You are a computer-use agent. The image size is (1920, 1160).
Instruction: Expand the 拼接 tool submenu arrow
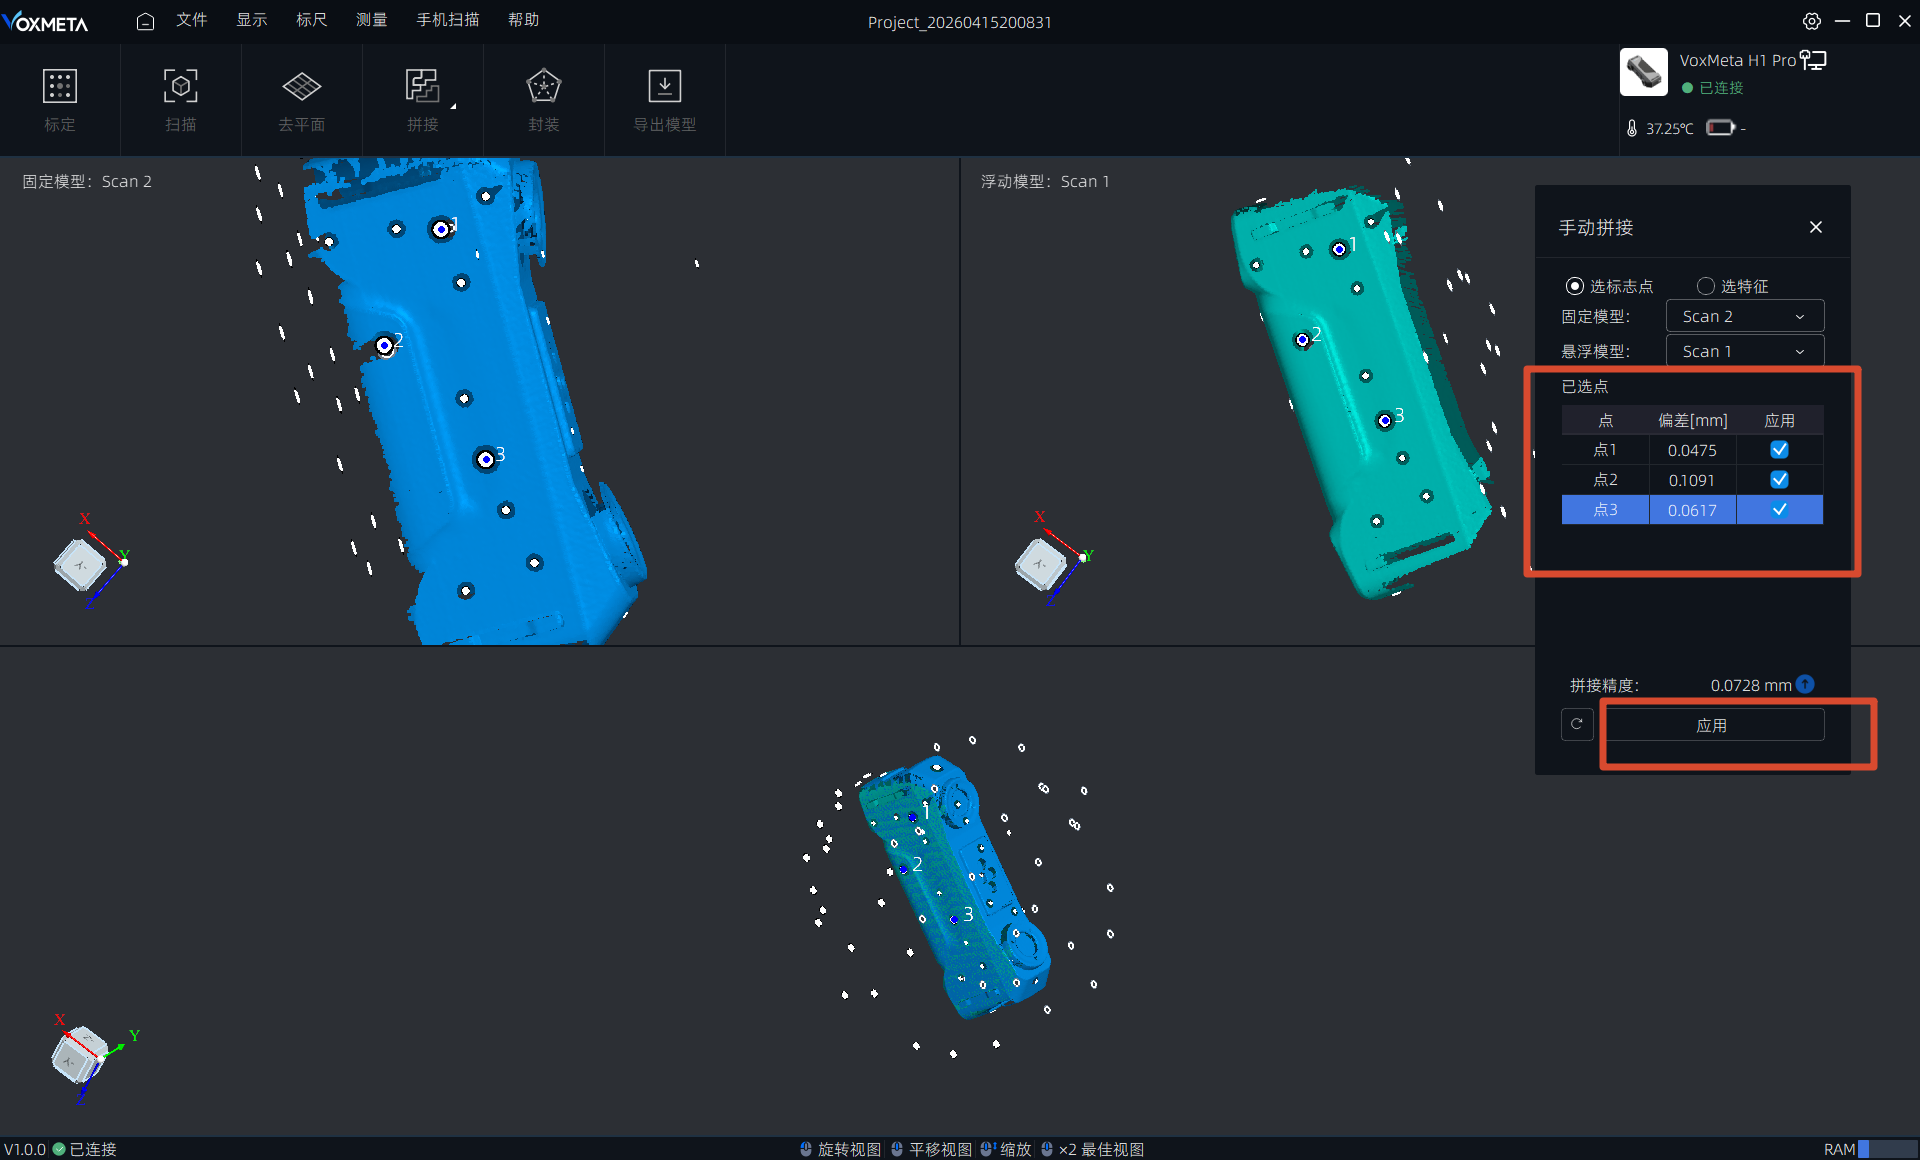tap(453, 105)
